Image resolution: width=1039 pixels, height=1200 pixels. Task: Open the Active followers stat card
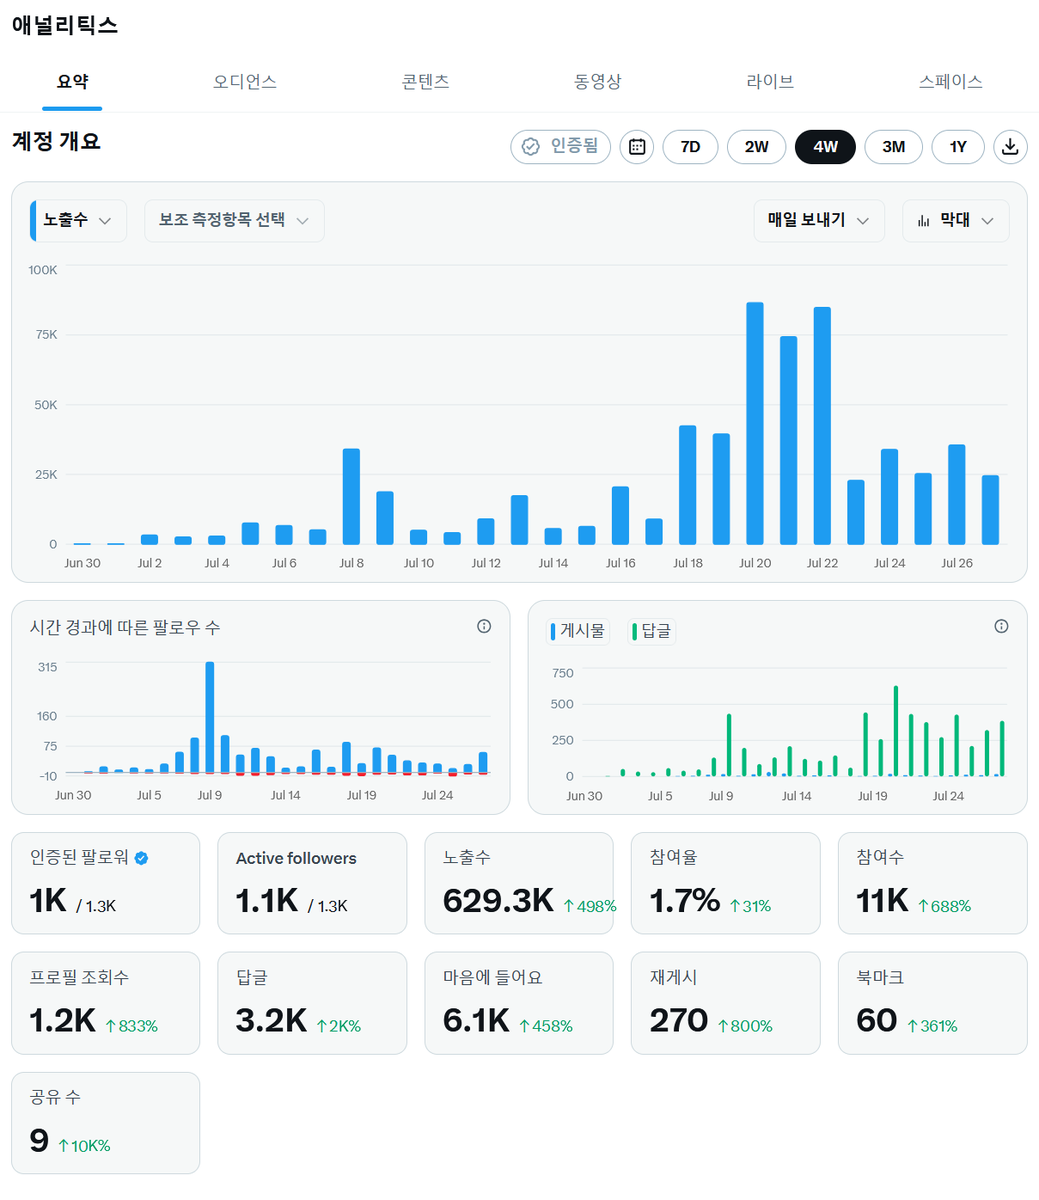point(312,883)
